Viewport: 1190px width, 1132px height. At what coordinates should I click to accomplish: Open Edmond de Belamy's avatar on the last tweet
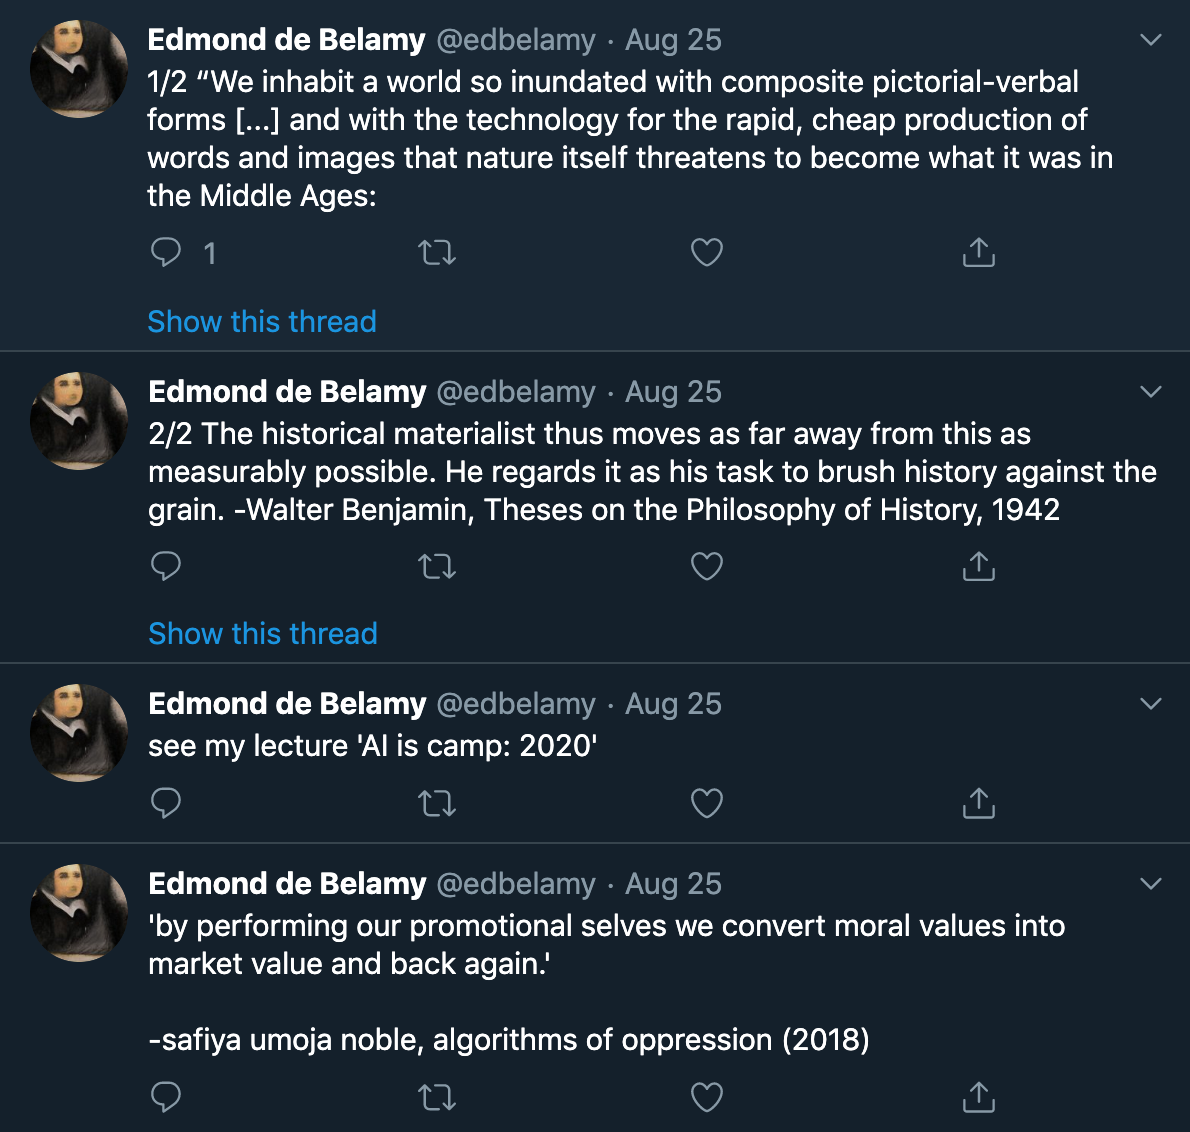79,913
